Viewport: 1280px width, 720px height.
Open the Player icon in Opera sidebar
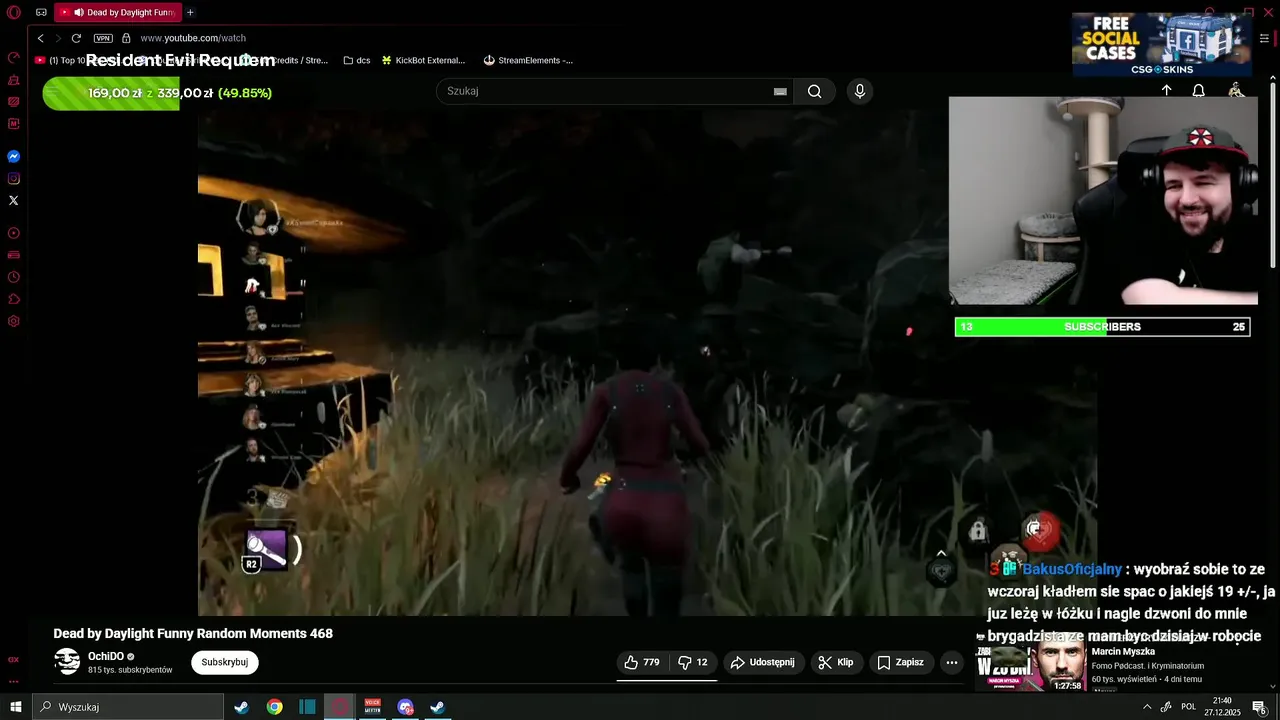click(x=14, y=233)
